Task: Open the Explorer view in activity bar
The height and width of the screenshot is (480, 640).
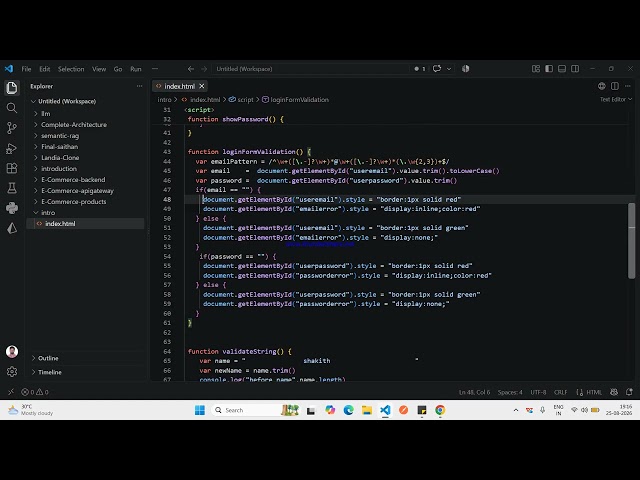Action: coord(12,88)
